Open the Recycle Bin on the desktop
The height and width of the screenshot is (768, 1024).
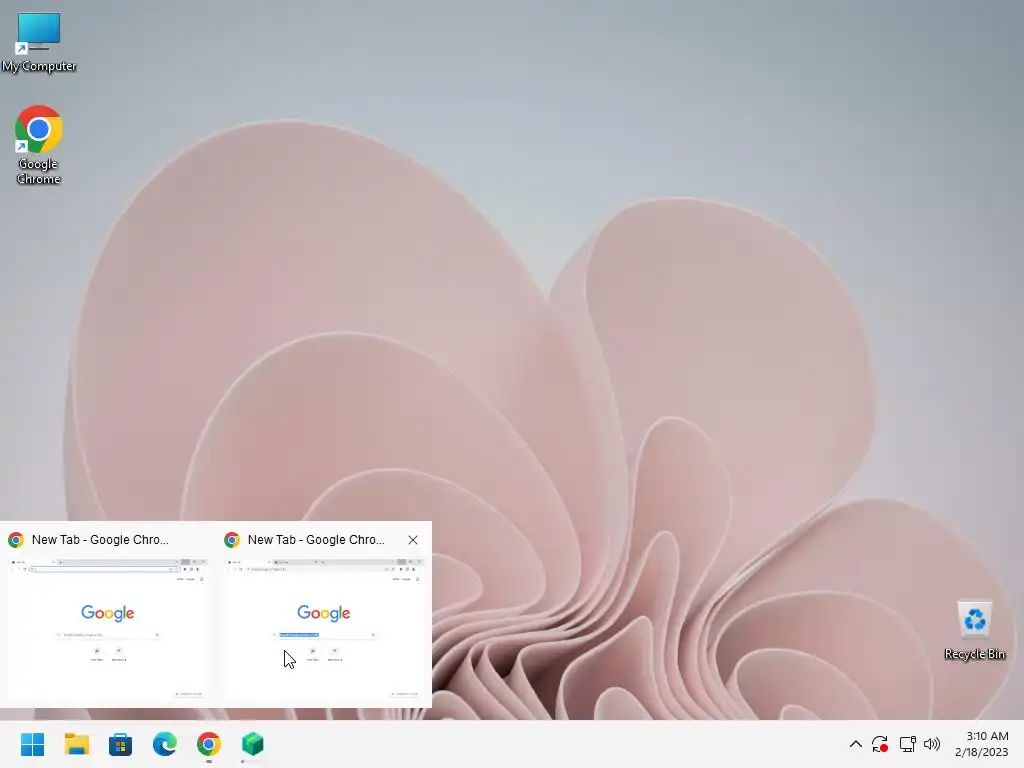pos(974,630)
